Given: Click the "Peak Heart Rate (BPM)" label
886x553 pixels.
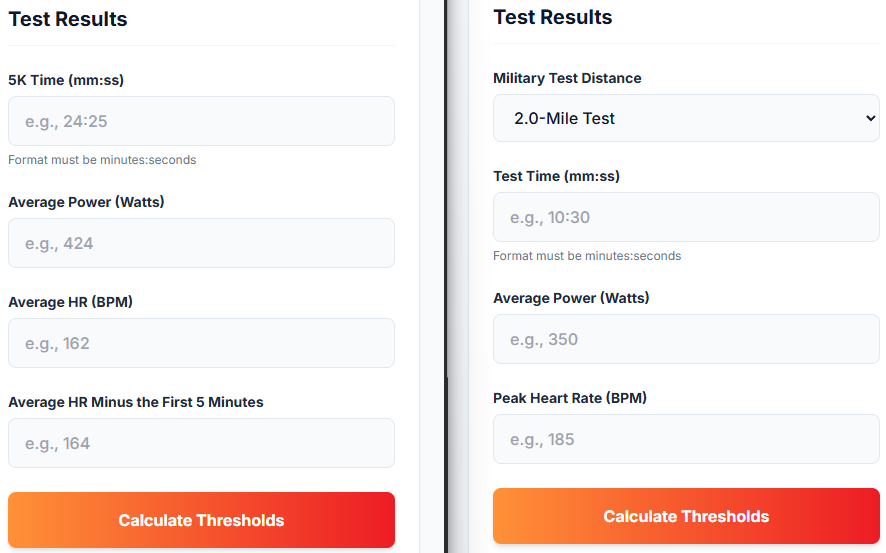Looking at the screenshot, I should (570, 398).
